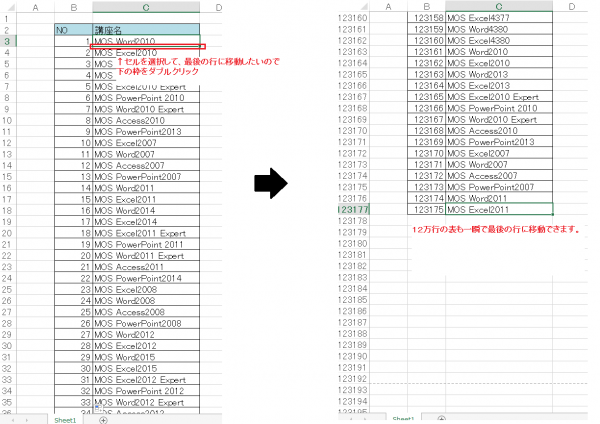Click cell MOS PowerPoint 2012
600x424 pixels.
146,391
